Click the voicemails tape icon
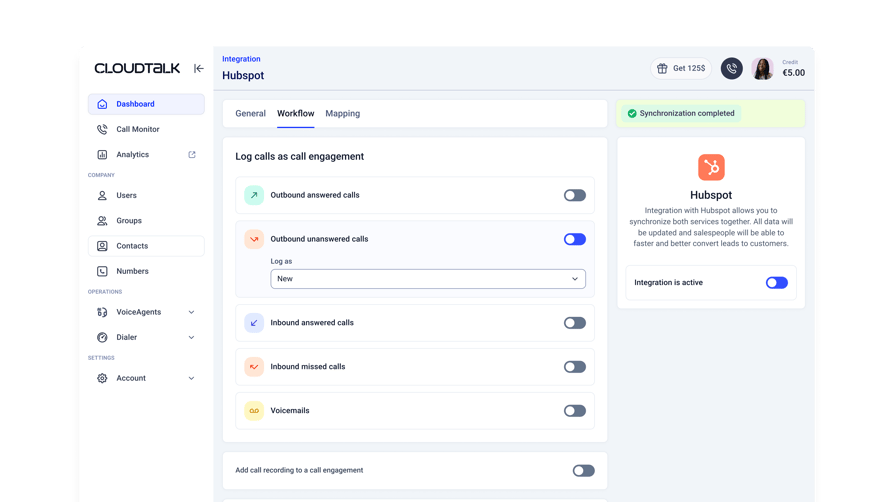This screenshot has height=502, width=894. (x=254, y=411)
